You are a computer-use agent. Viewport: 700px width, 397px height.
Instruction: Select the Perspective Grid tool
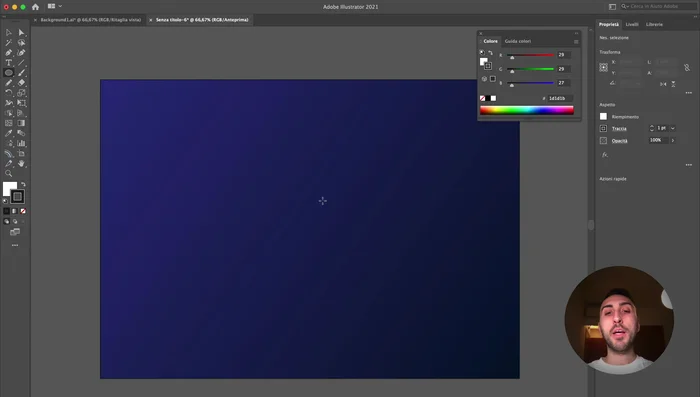pos(21,113)
